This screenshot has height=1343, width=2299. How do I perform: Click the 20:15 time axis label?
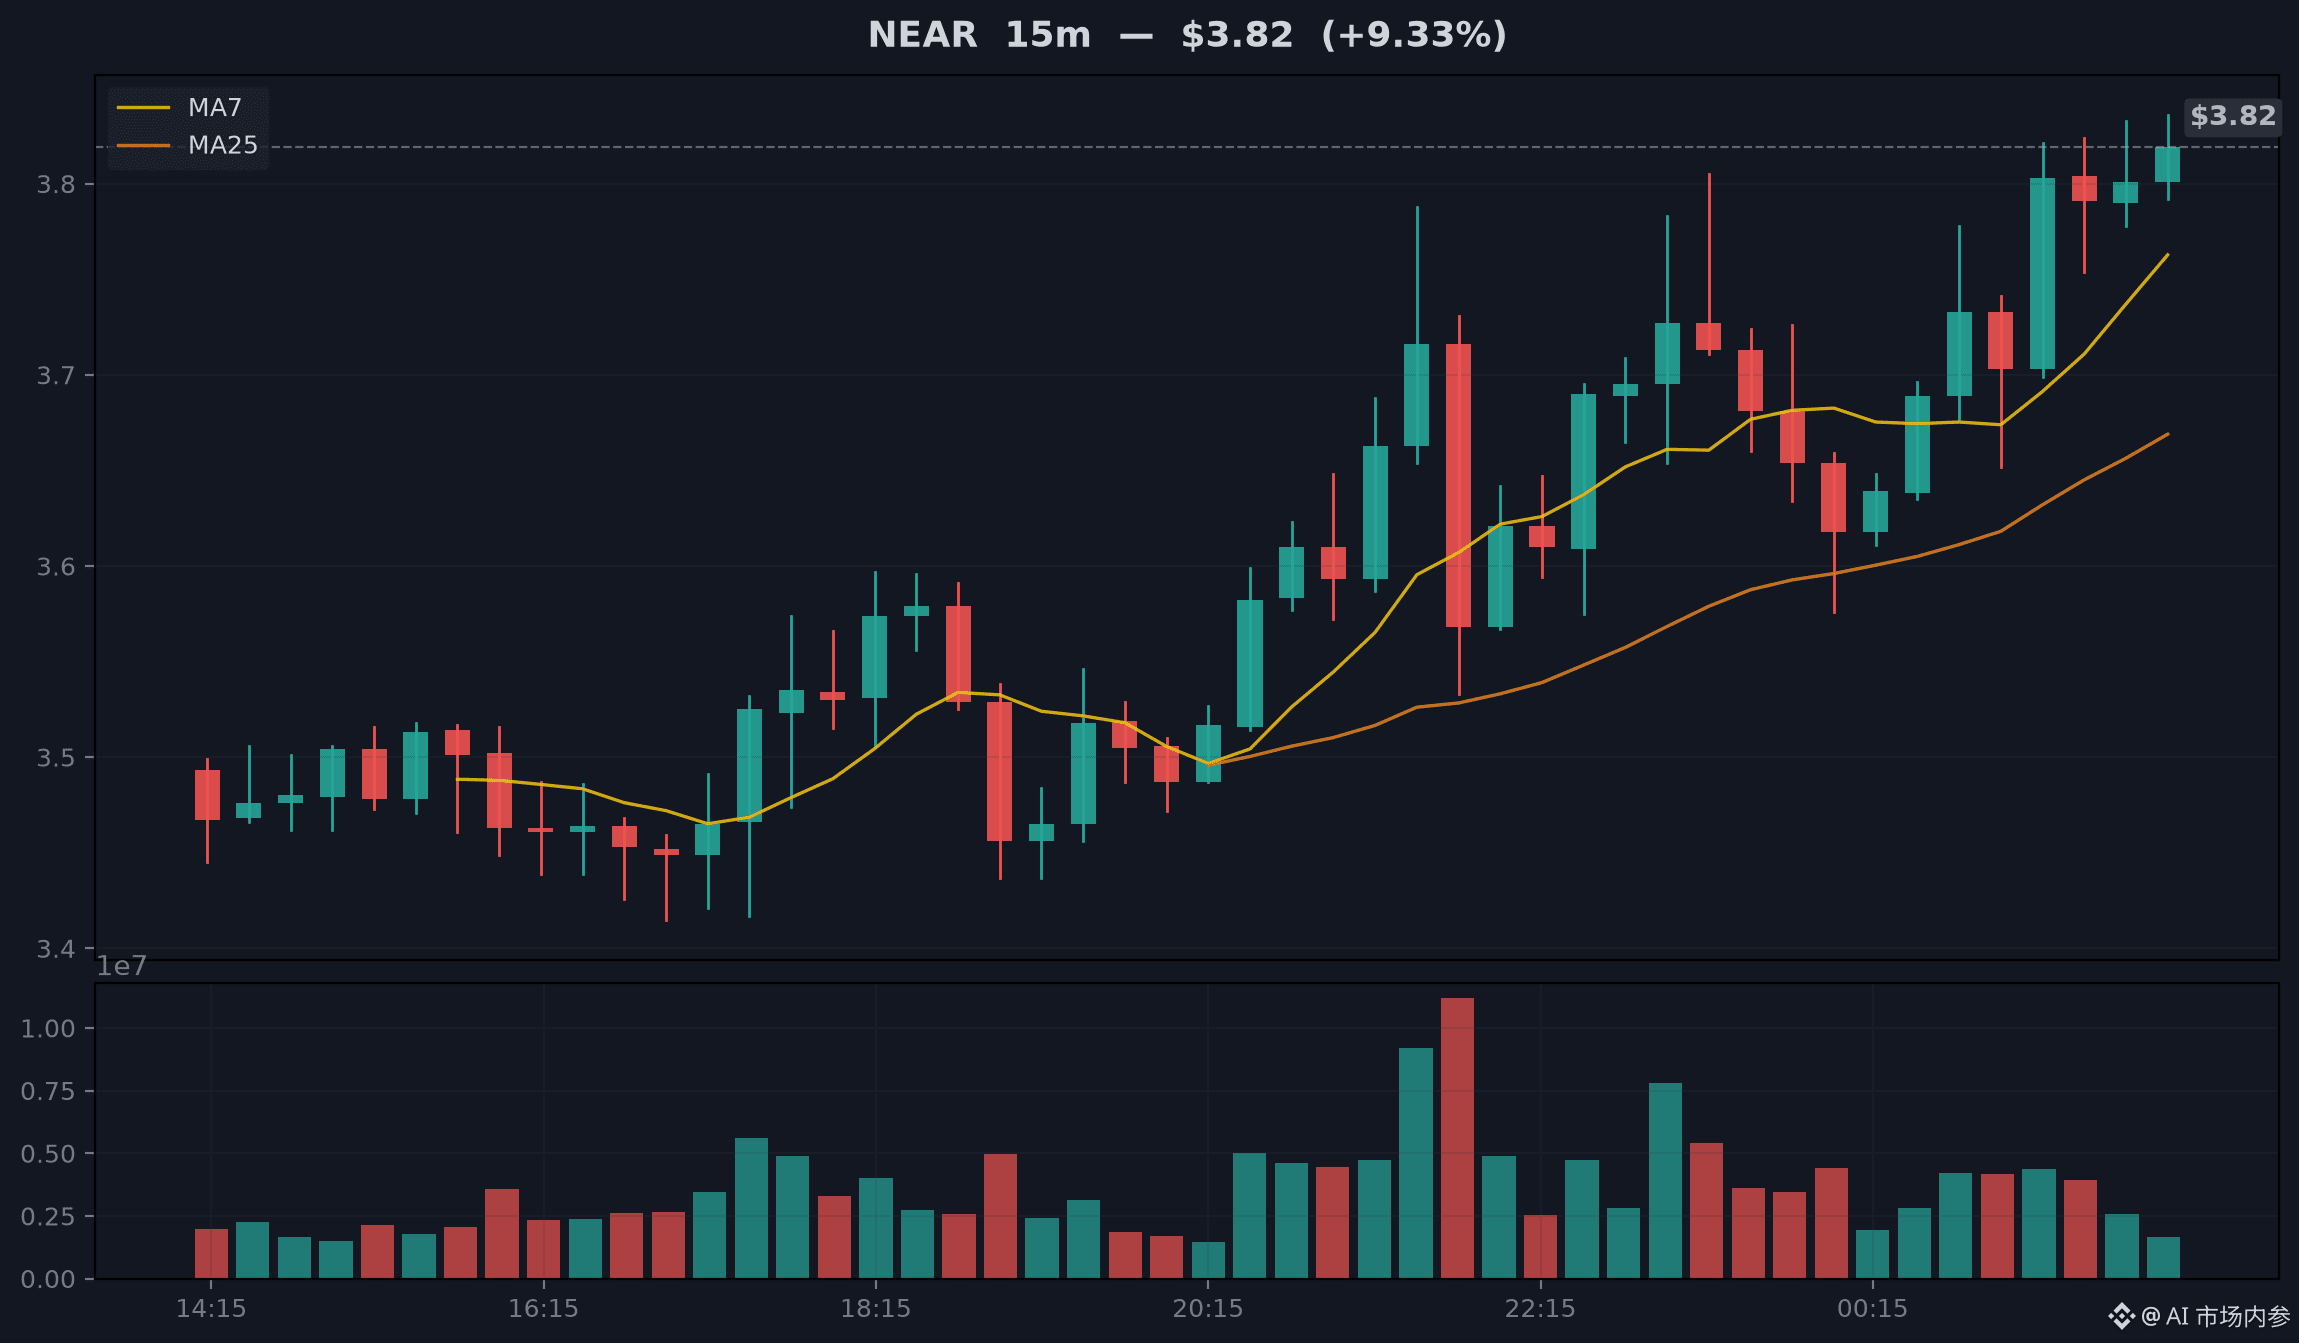pos(1208,1308)
